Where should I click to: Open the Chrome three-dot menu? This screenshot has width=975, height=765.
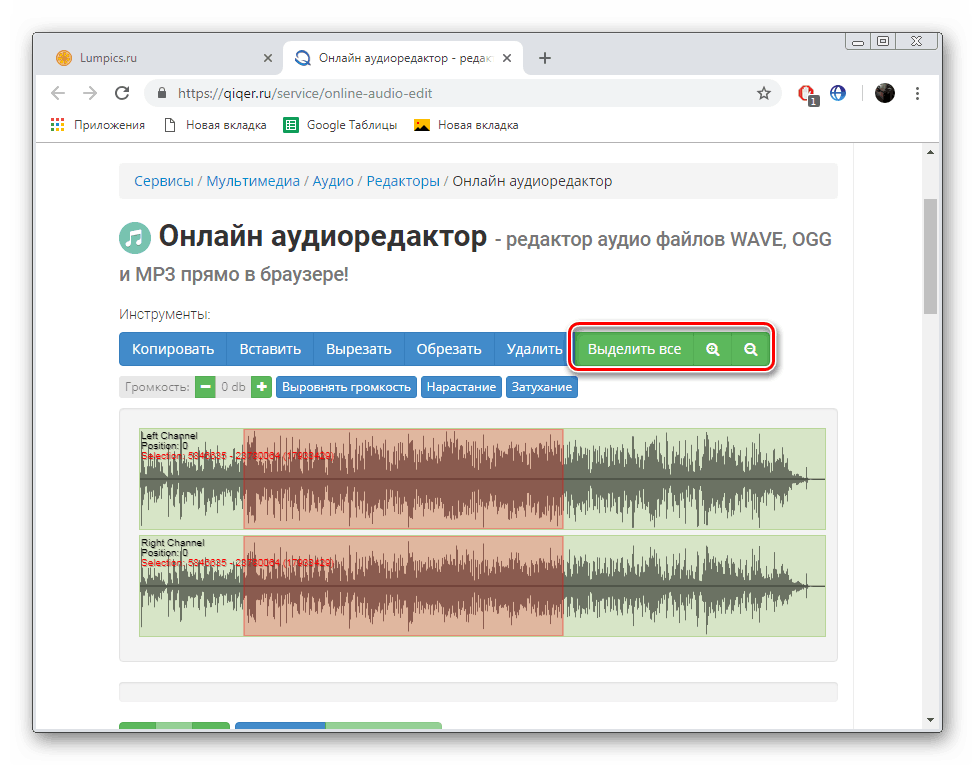pos(917,93)
